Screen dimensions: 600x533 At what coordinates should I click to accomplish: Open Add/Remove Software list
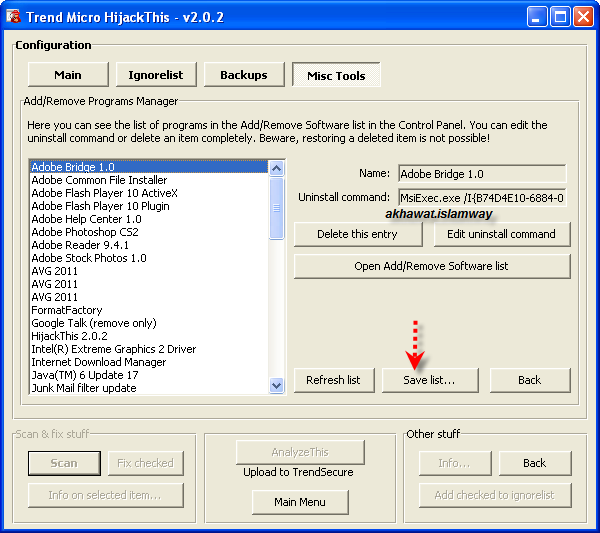(432, 266)
